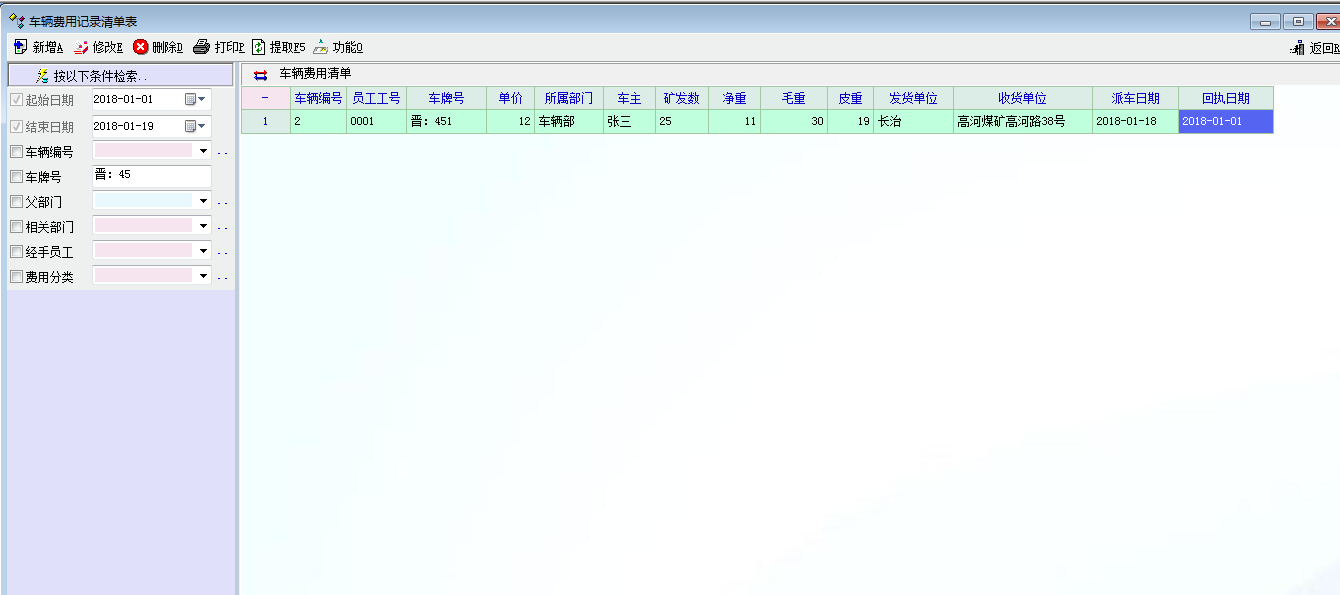Expand the 经手员工 dropdown list
Image resolution: width=1340 pixels, height=595 pixels.
203,252
